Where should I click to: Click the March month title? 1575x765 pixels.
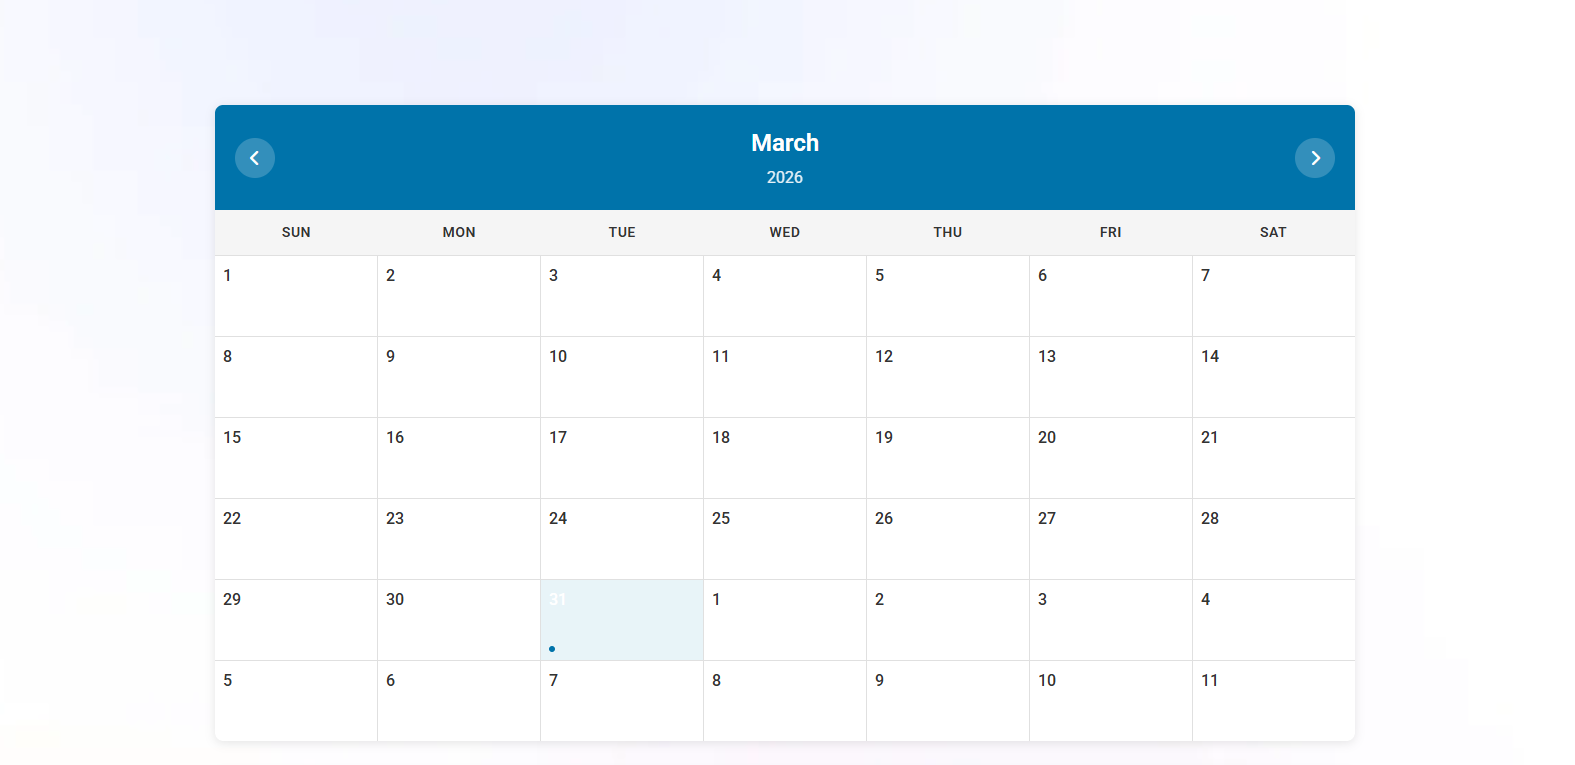pos(785,143)
